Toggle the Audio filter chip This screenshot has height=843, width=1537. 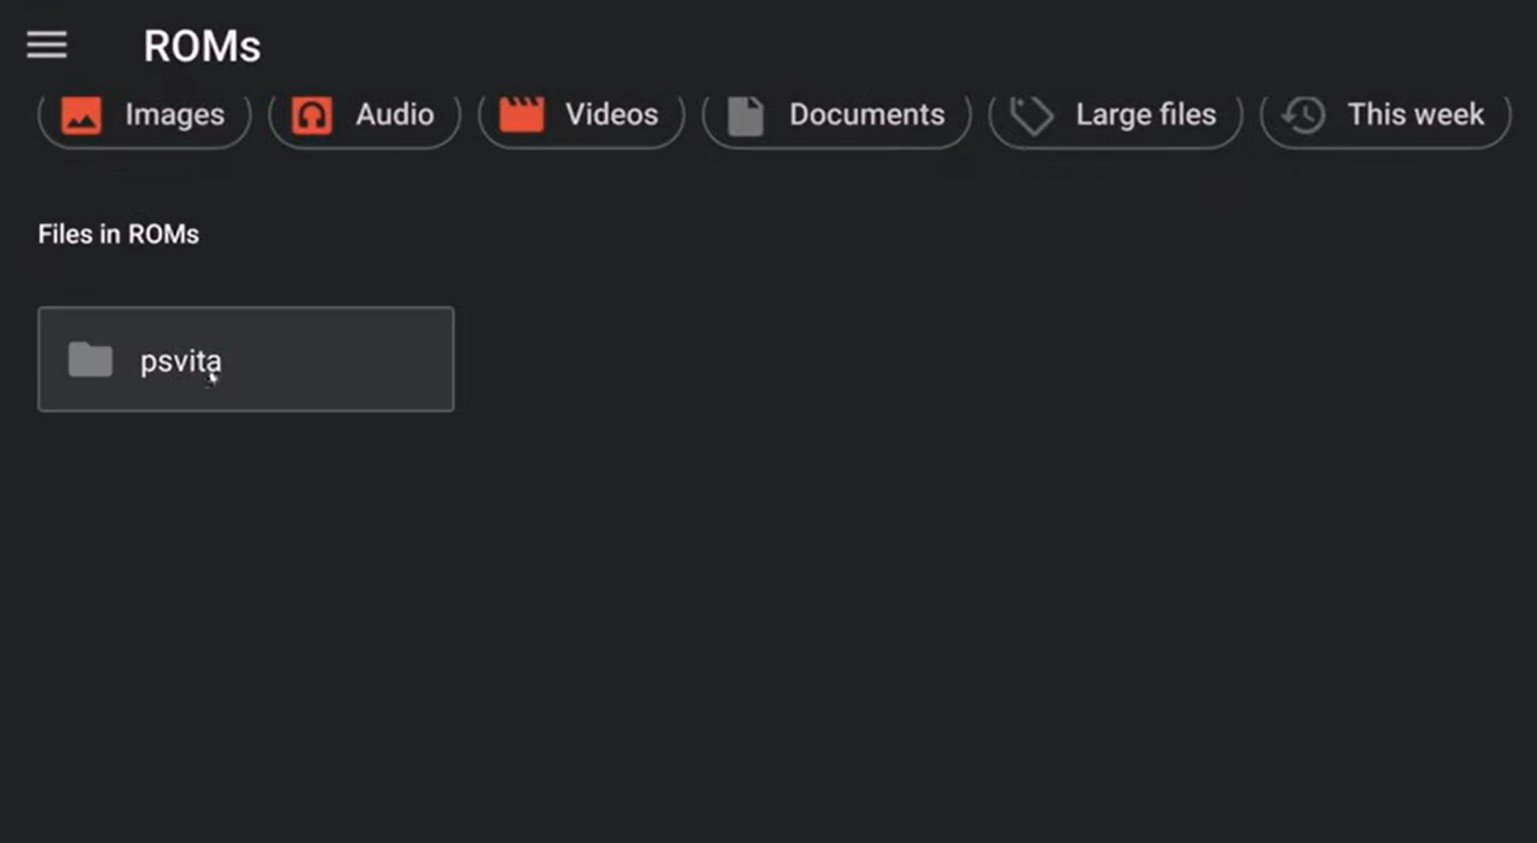(364, 114)
